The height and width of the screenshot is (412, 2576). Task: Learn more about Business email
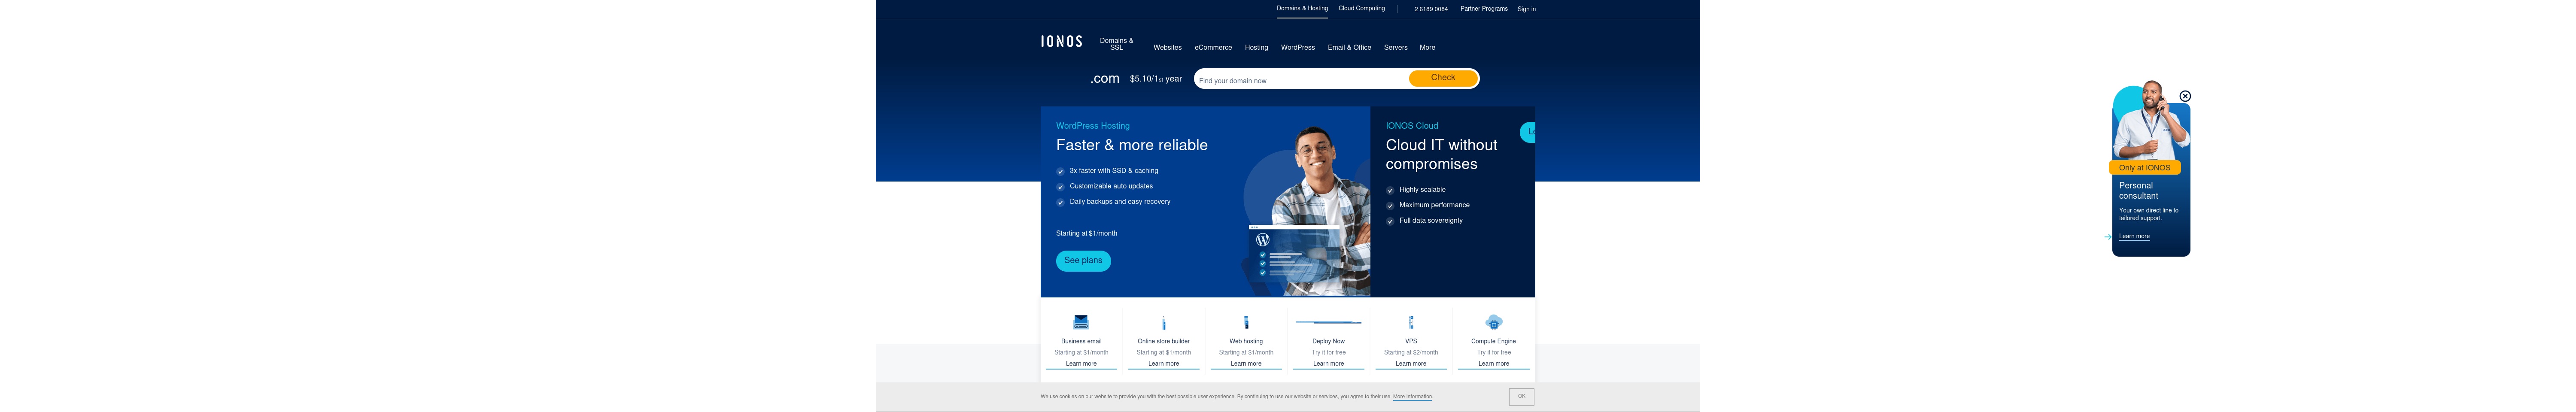point(1081,364)
